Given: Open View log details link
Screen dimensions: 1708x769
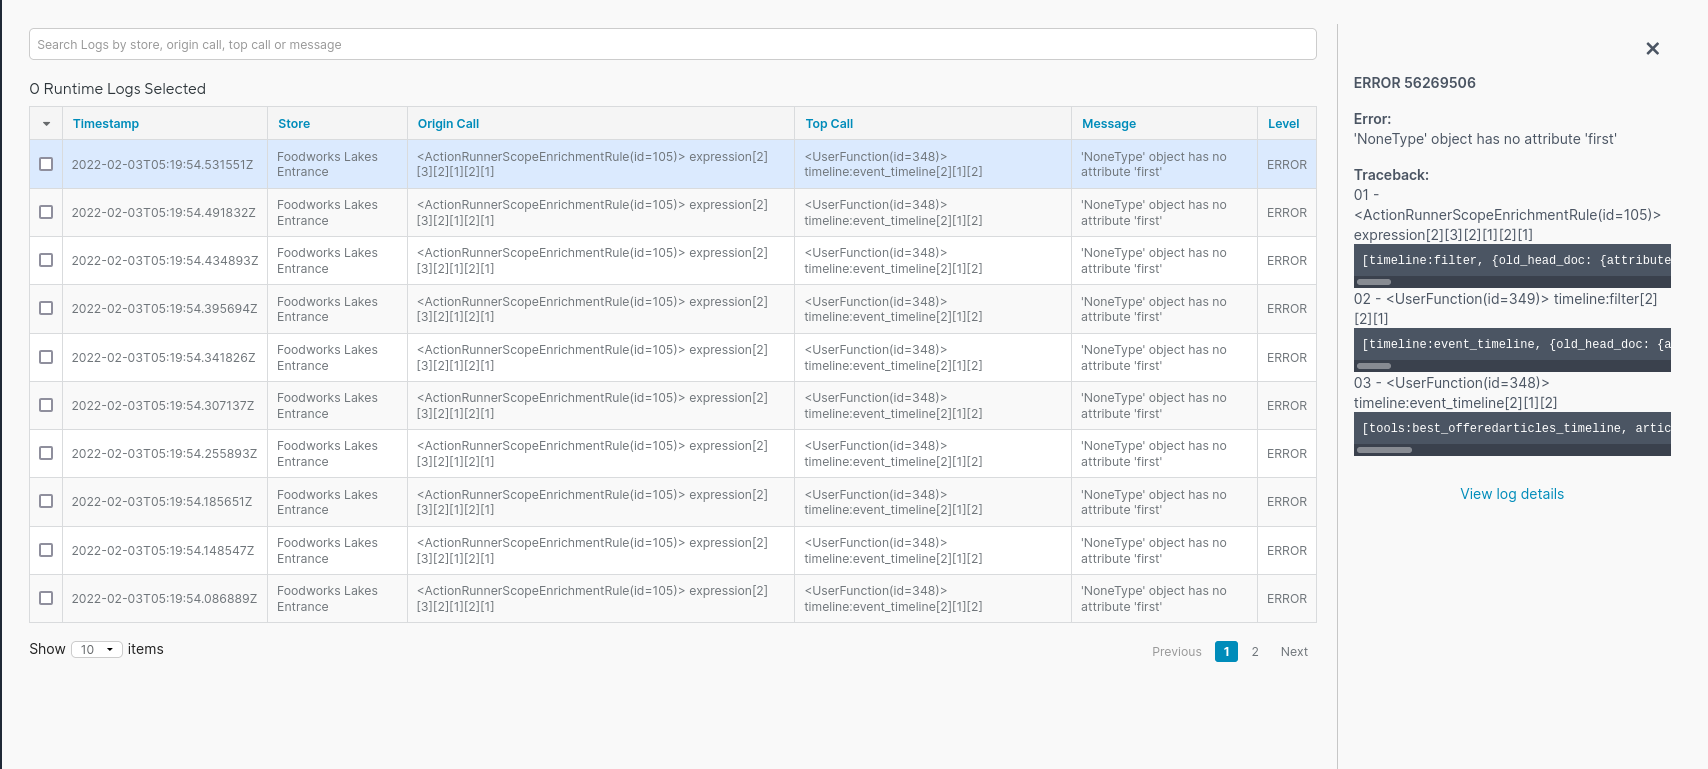Looking at the screenshot, I should click(1511, 494).
